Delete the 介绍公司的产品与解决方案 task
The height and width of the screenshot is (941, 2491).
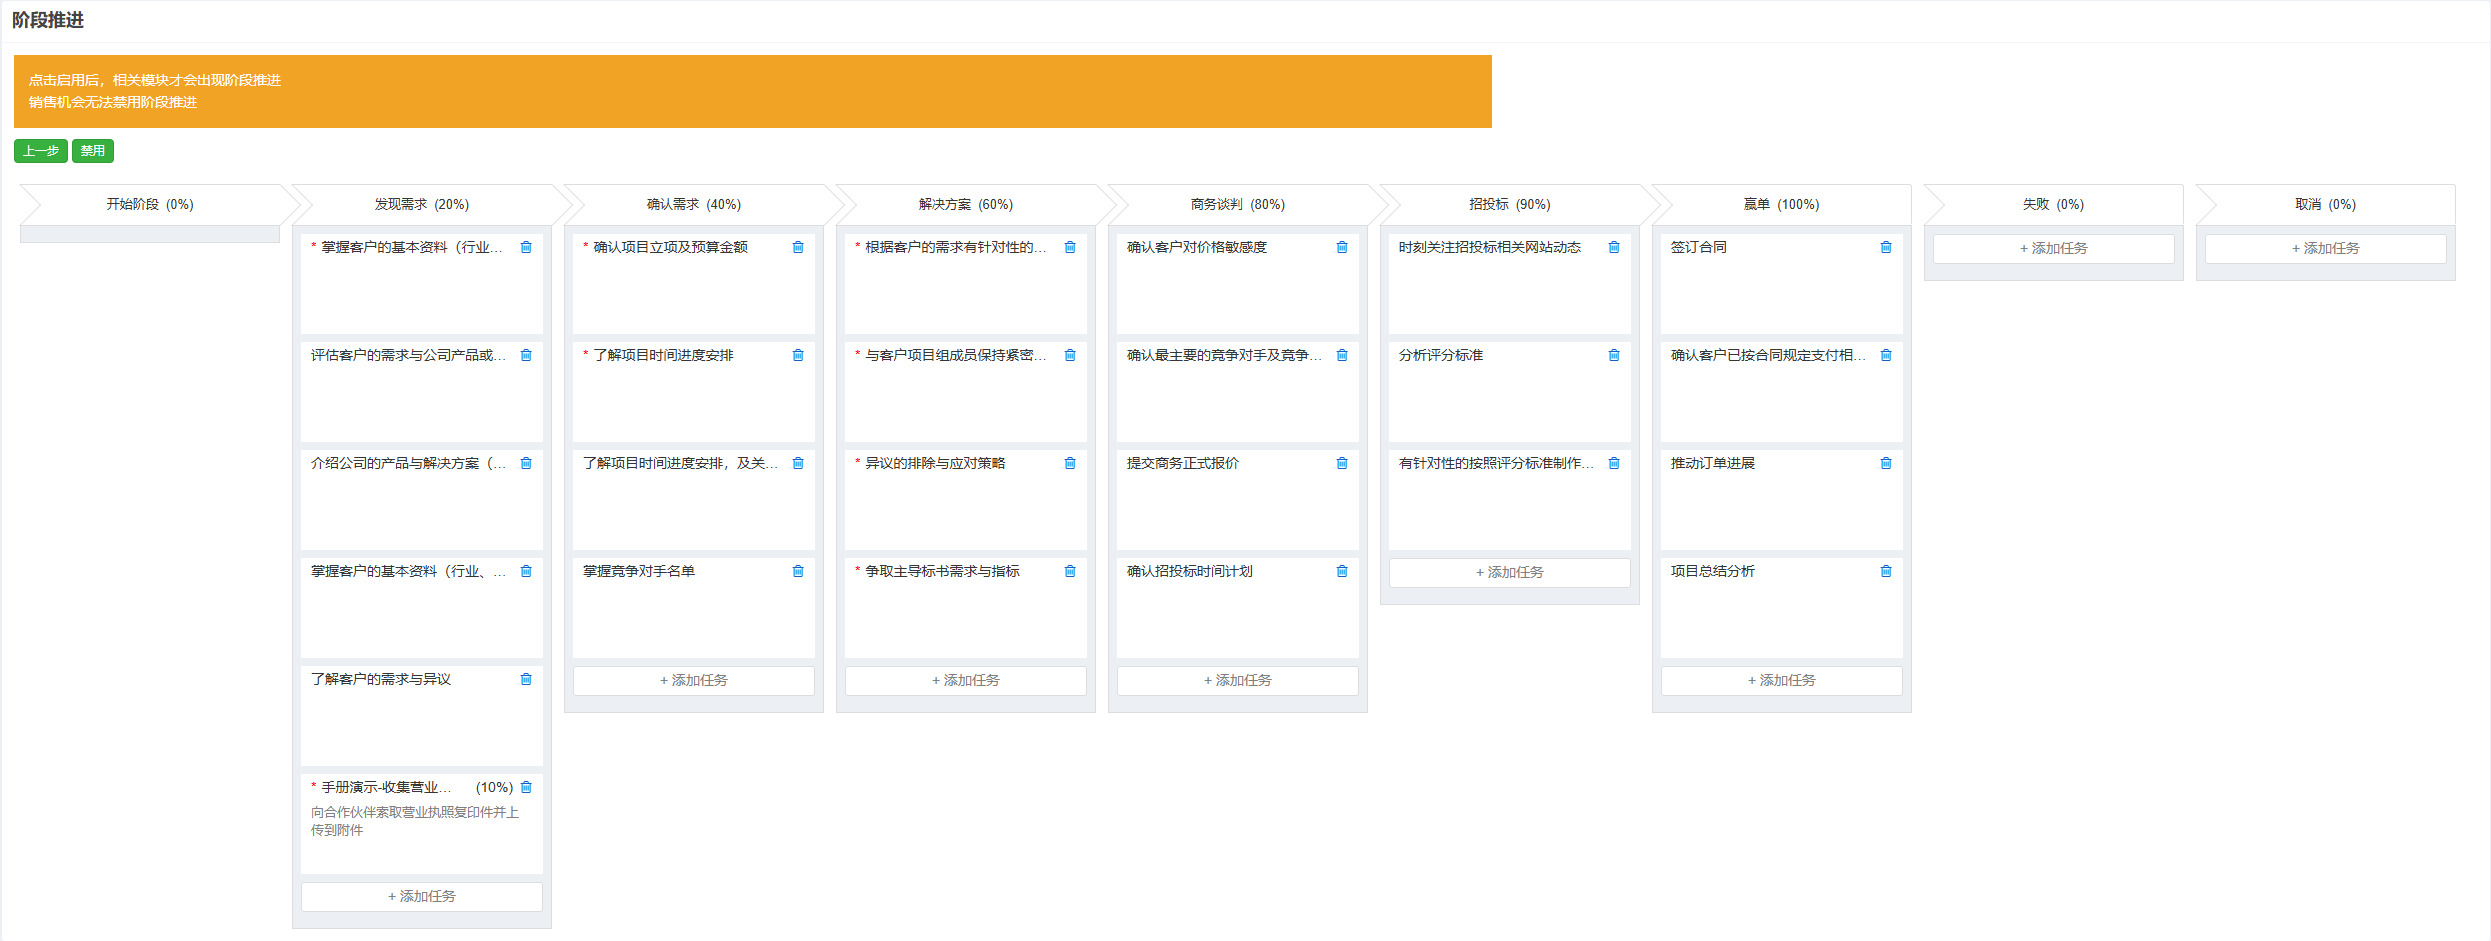coord(526,463)
